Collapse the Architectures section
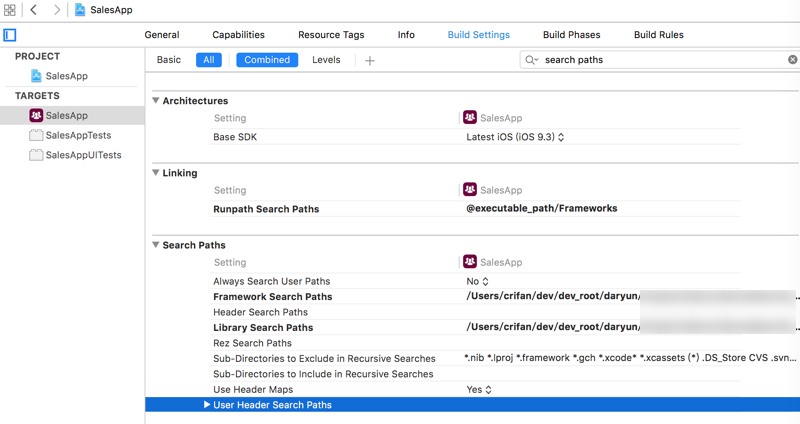 [x=156, y=101]
